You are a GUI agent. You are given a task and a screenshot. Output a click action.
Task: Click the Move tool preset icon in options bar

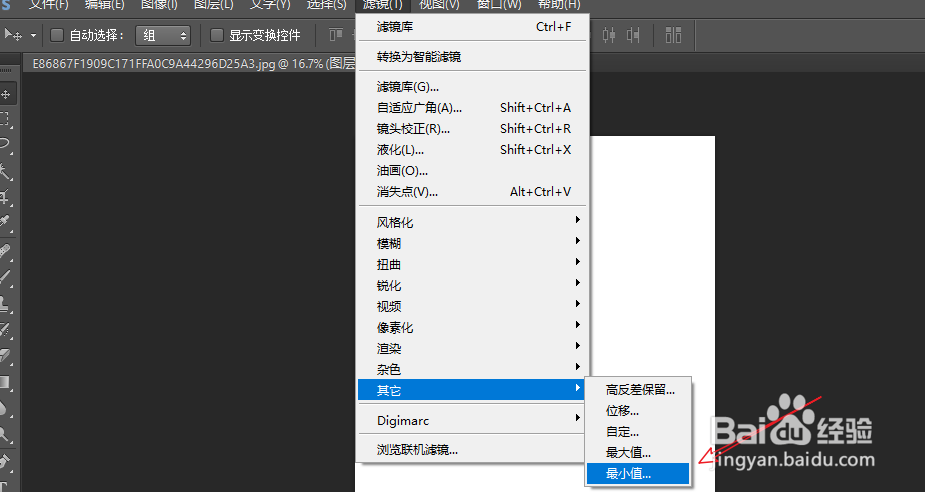pos(13,35)
